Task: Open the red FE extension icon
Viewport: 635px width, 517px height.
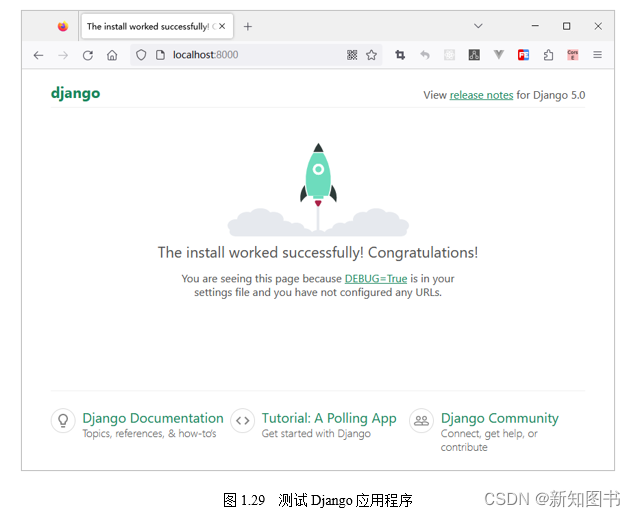Action: pos(524,55)
